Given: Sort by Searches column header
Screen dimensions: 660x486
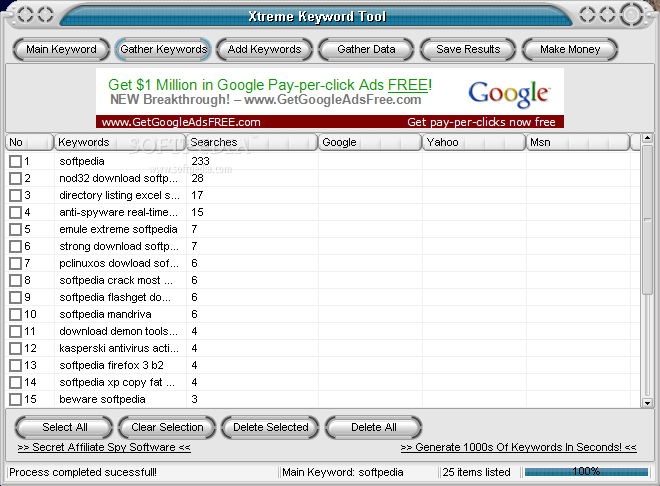Looking at the screenshot, I should tap(252, 142).
